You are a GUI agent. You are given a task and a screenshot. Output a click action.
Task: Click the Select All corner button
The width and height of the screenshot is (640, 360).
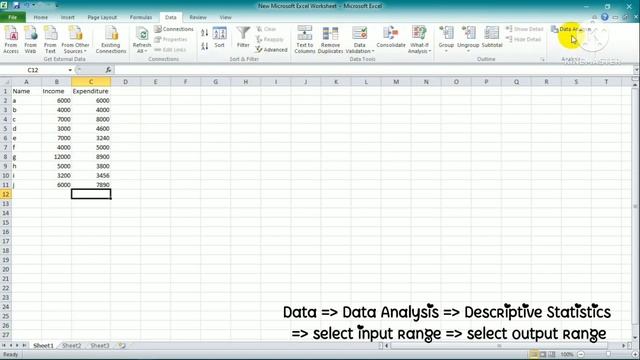pyautogui.click(x=5, y=82)
